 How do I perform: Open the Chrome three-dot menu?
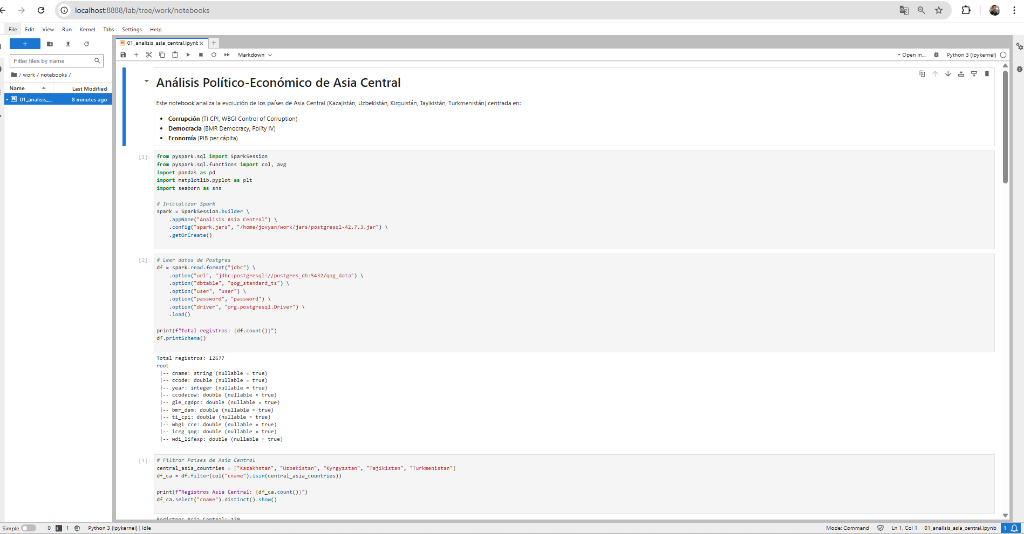1014,10
